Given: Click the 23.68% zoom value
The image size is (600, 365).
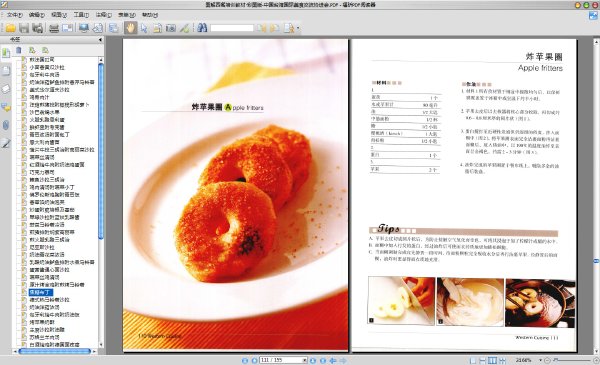Looking at the screenshot, I should tap(523, 360).
